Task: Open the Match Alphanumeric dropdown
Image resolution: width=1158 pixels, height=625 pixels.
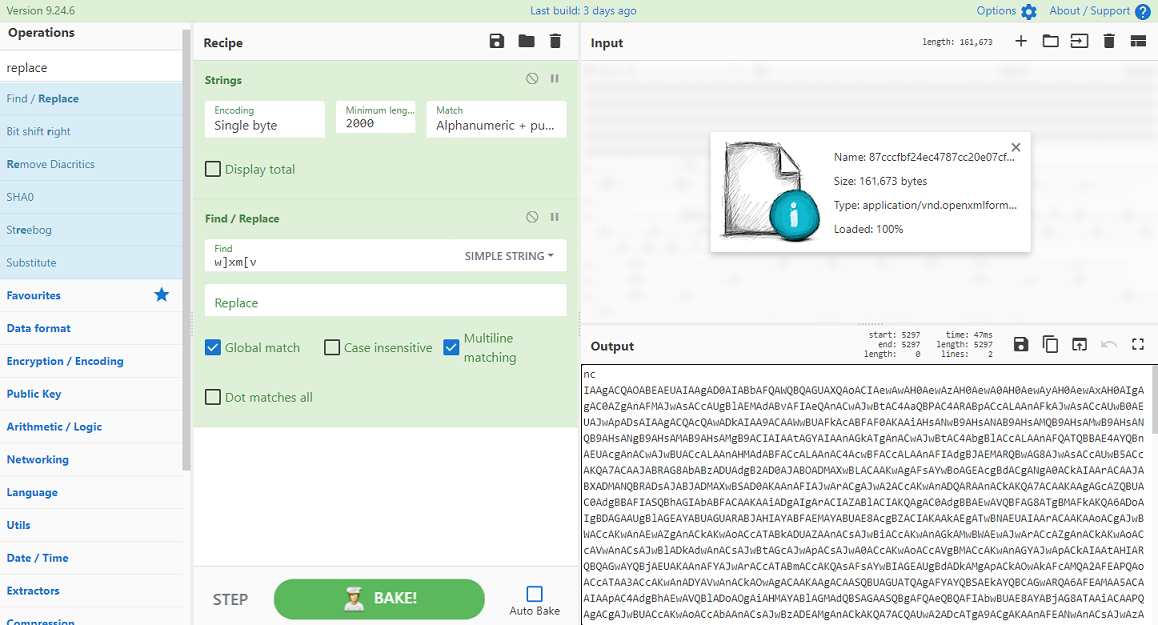Action: 496,119
